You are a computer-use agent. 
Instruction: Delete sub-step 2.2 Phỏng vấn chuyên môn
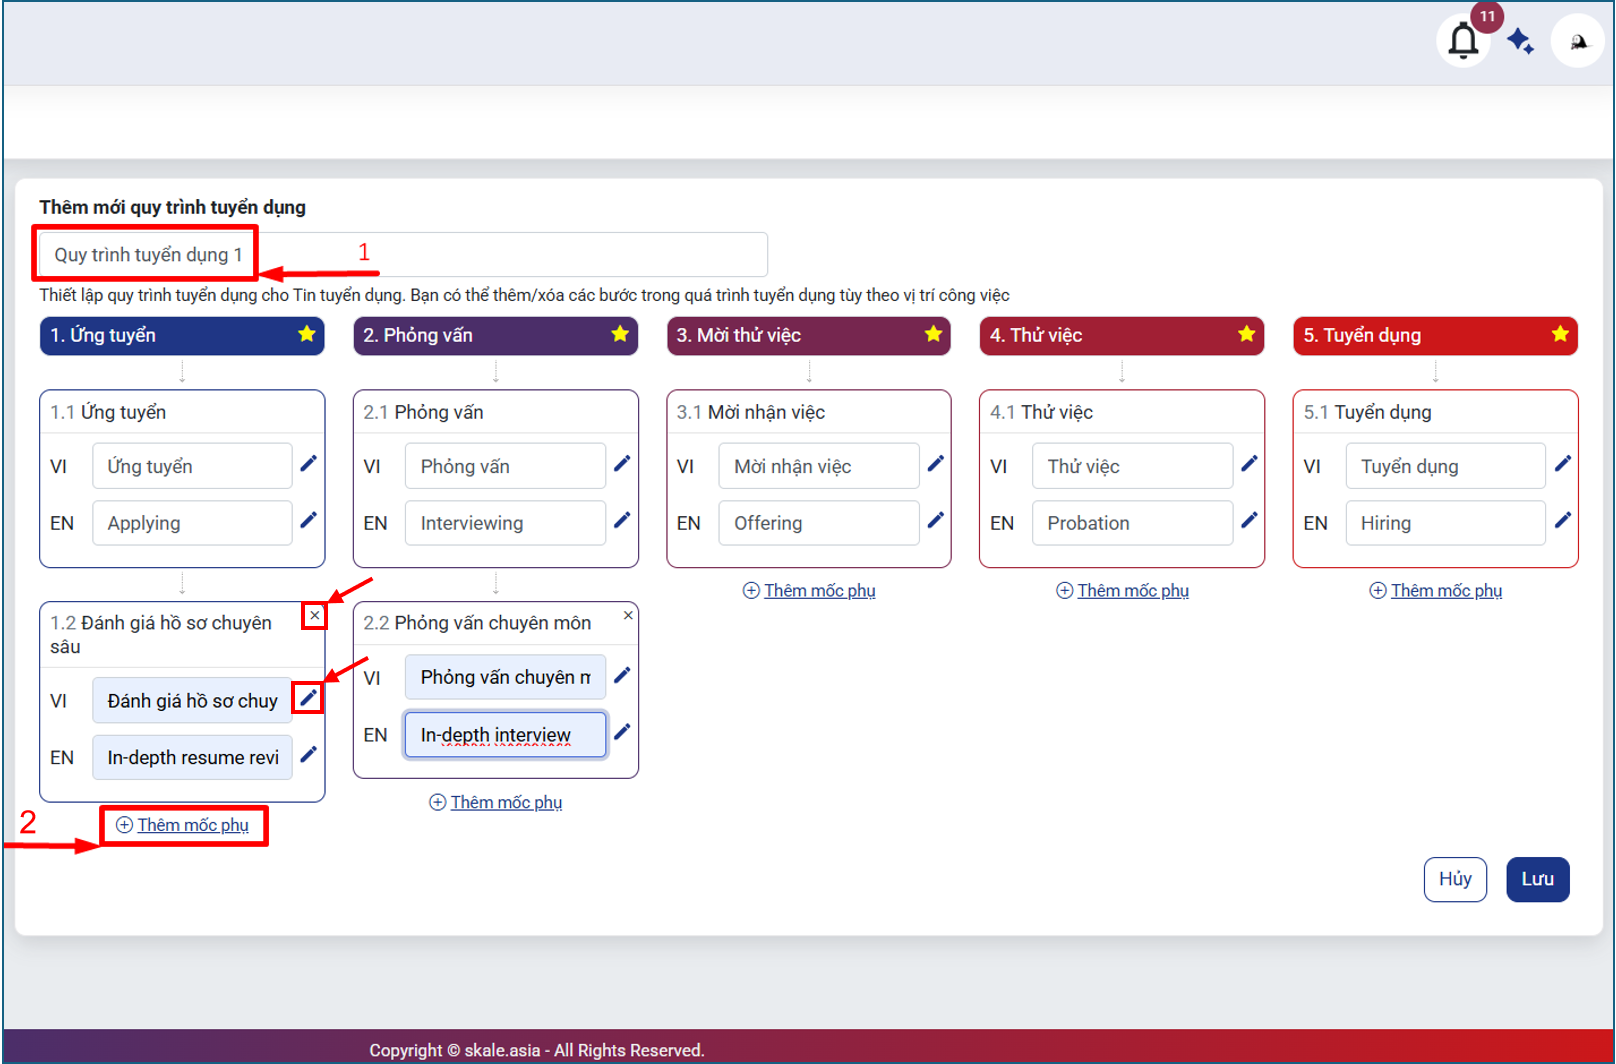(628, 616)
